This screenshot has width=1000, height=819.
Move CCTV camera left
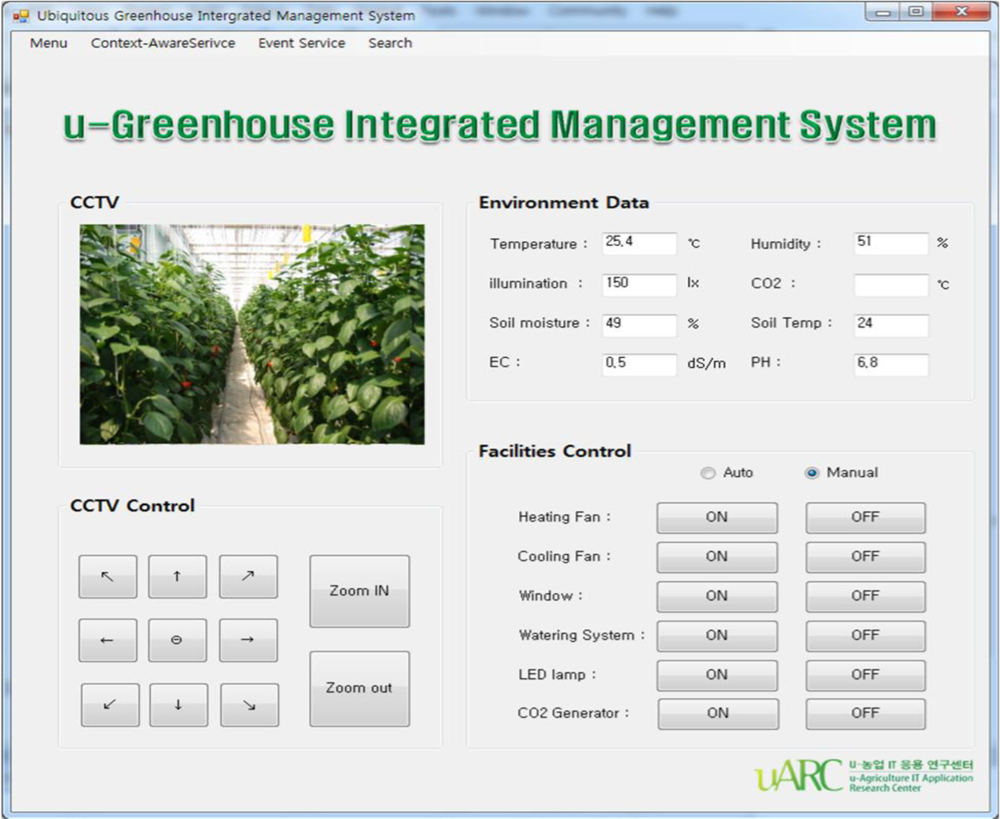pos(107,641)
